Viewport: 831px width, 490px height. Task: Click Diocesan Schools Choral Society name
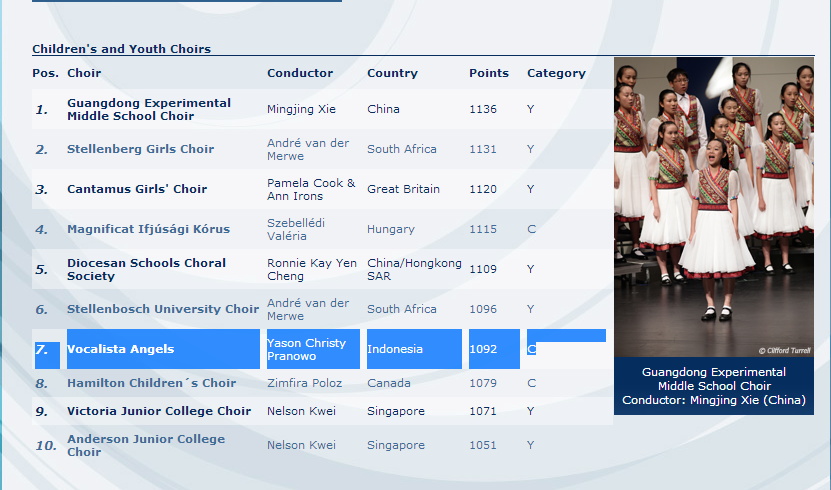[146, 269]
